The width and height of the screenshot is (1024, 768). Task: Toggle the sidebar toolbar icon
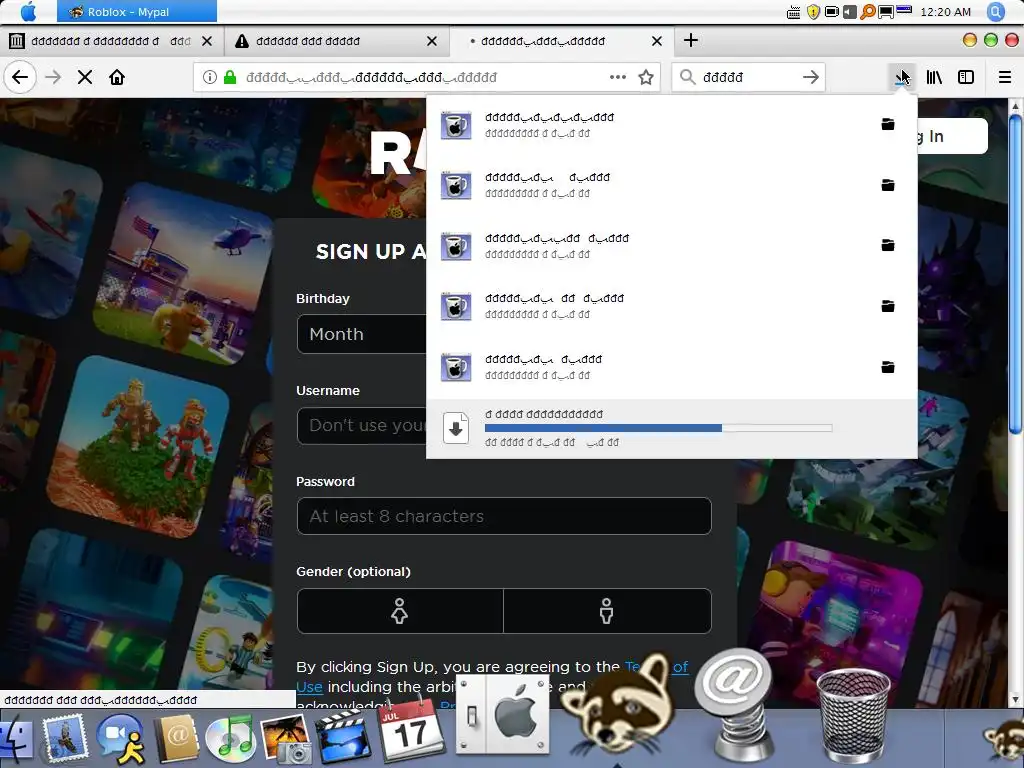point(966,78)
